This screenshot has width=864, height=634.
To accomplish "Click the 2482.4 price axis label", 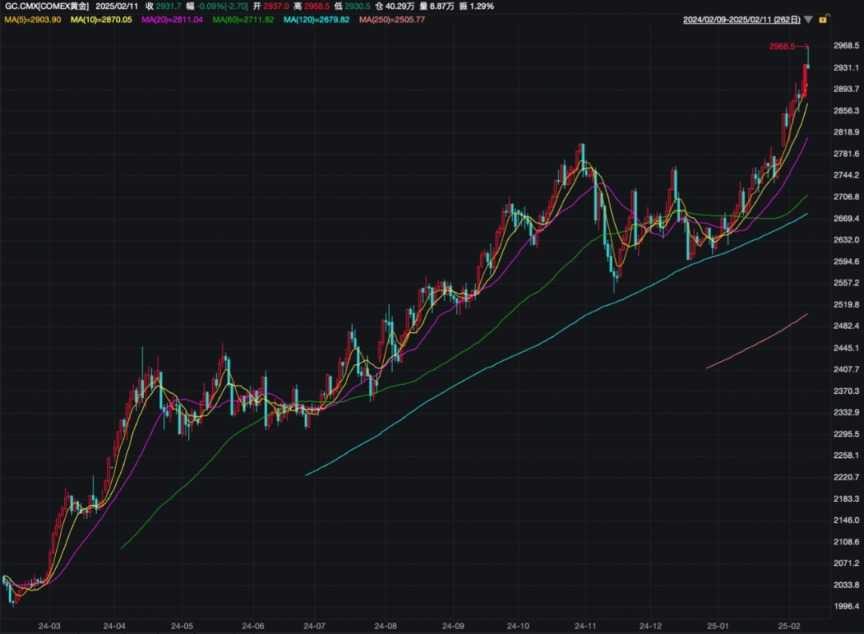I will point(846,326).
